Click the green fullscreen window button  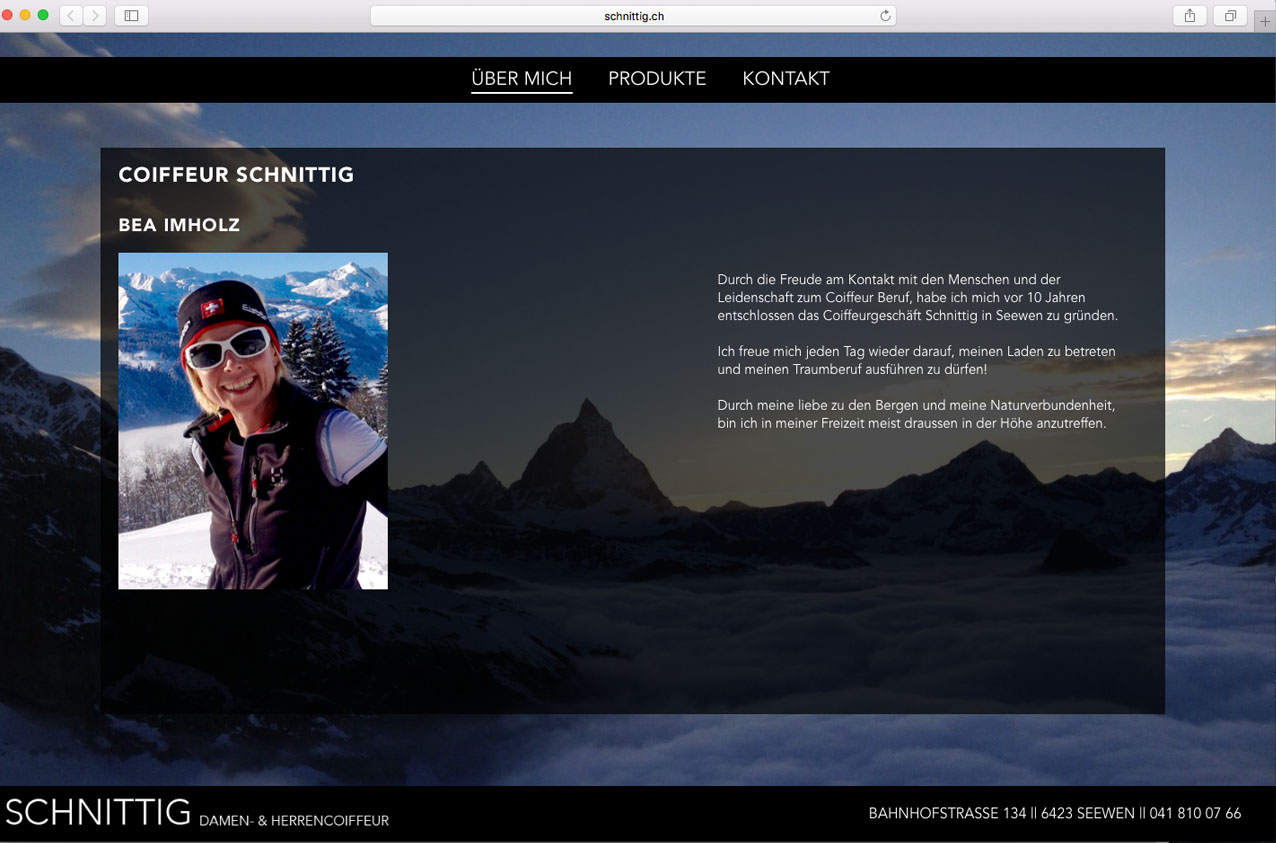43,15
